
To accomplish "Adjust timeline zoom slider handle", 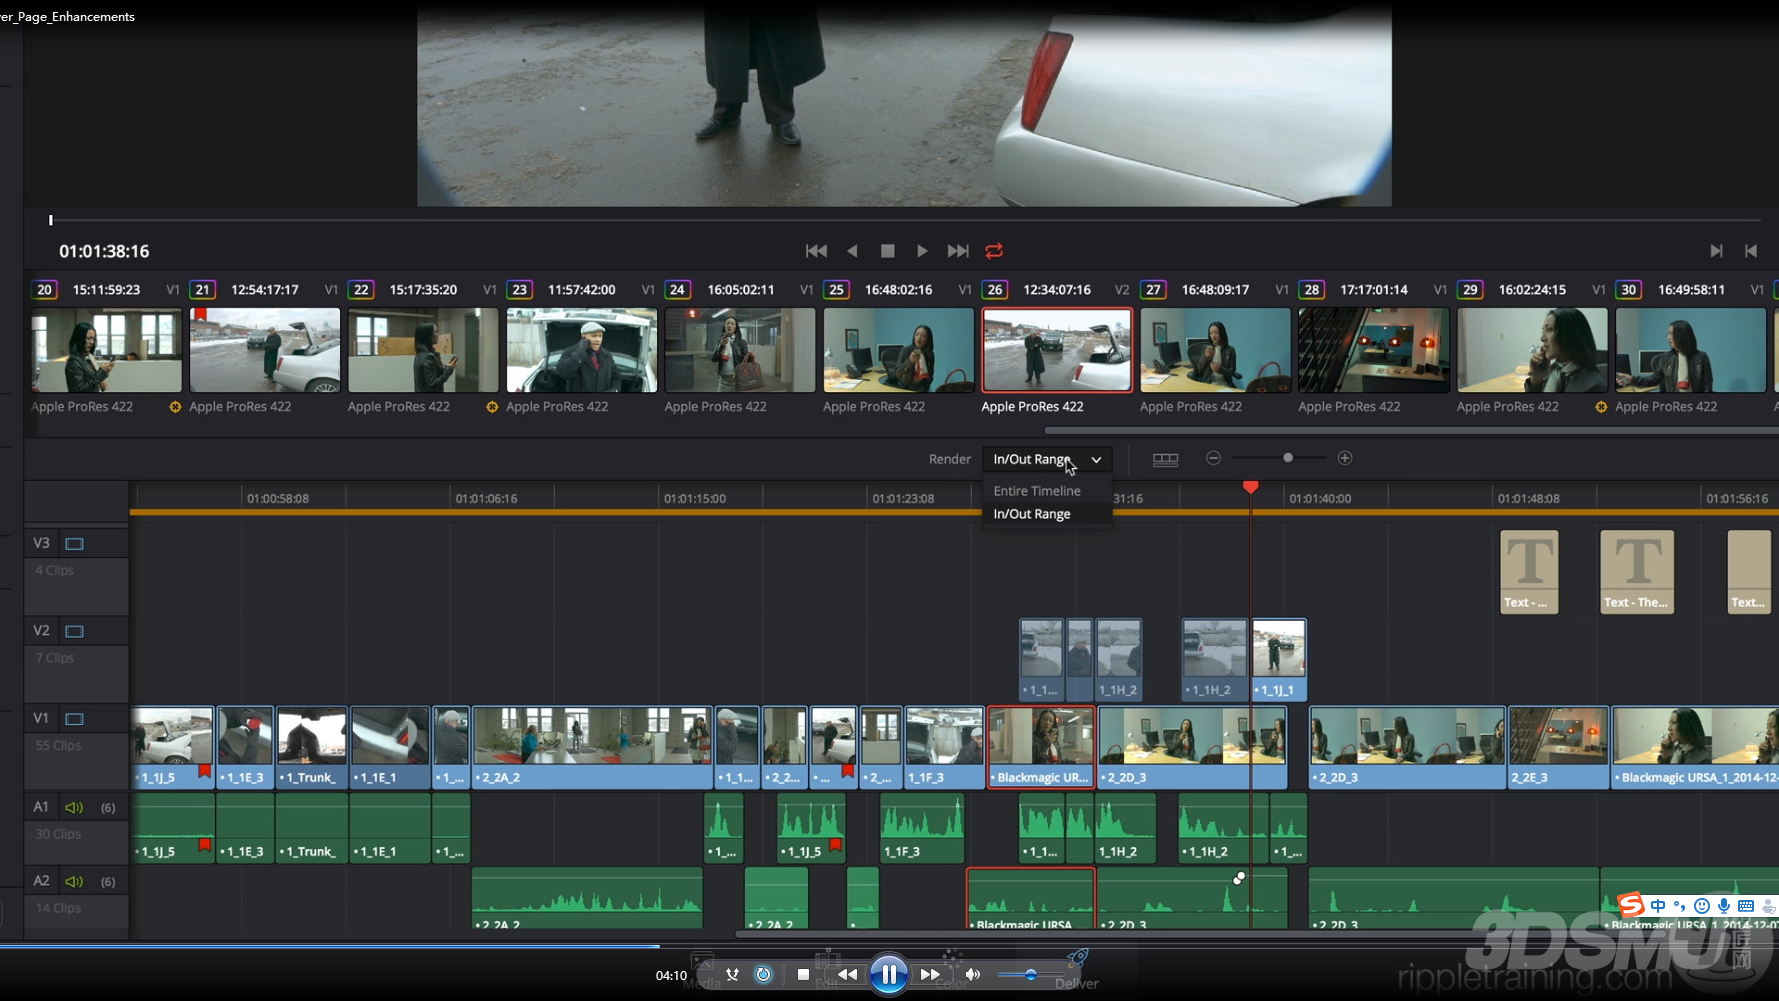I will point(1288,458).
